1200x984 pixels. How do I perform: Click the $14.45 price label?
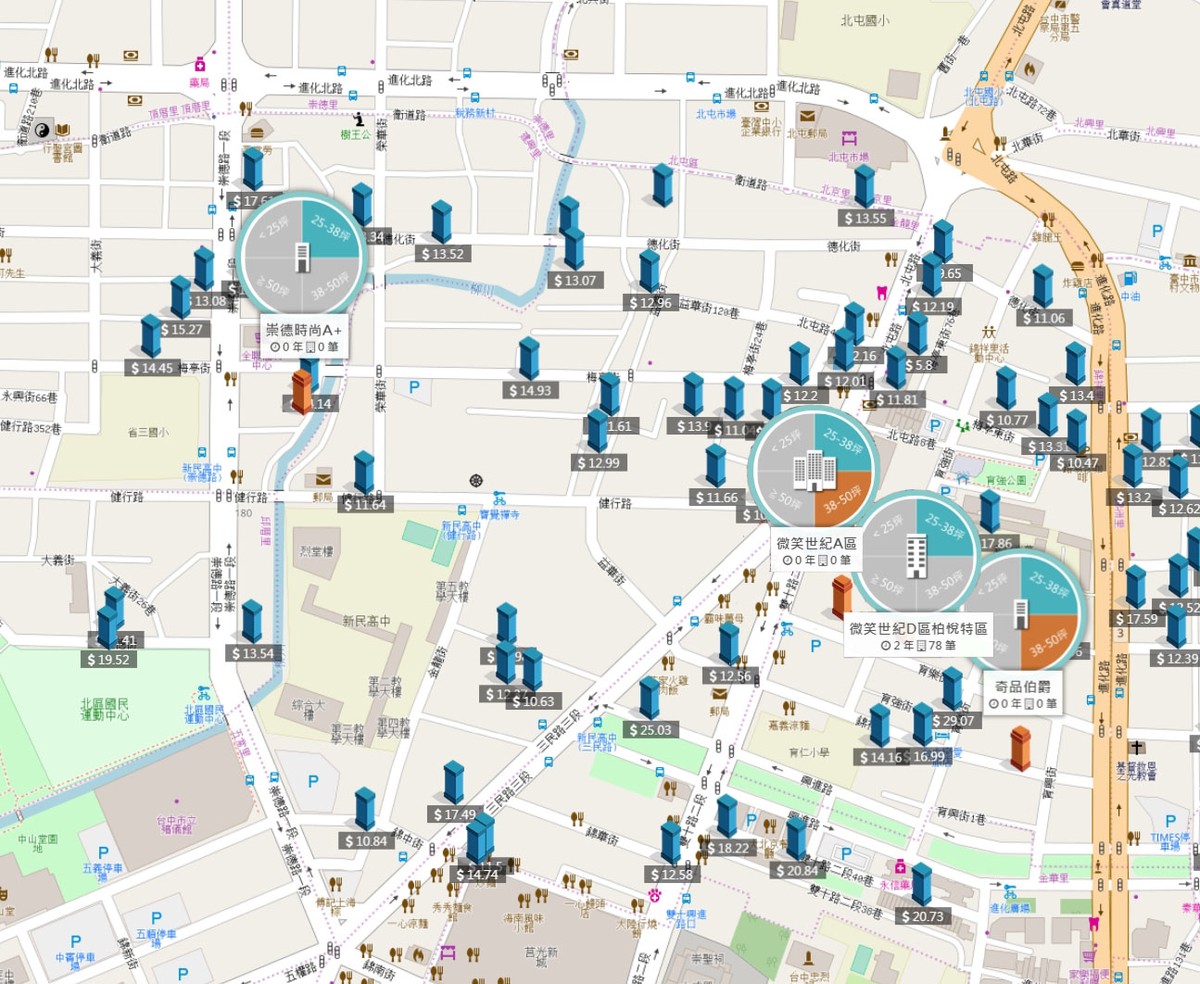pyautogui.click(x=152, y=367)
